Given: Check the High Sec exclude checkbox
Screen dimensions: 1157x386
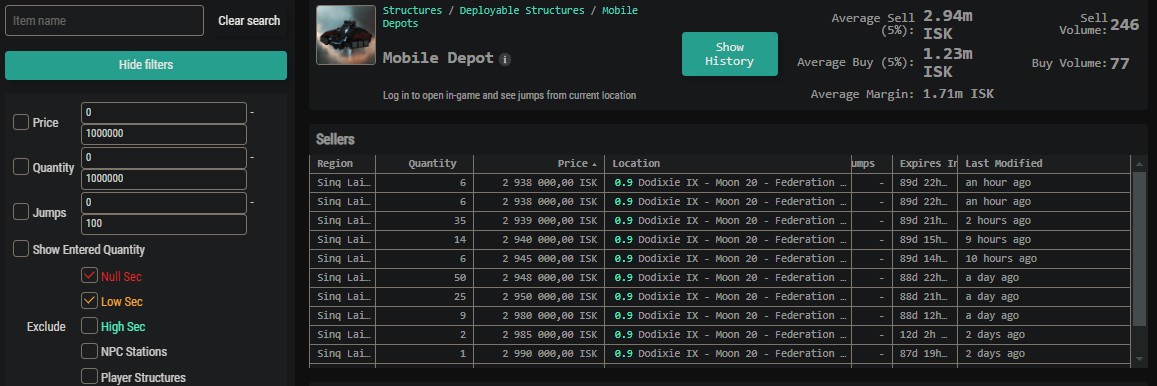Looking at the screenshot, I should [89, 326].
